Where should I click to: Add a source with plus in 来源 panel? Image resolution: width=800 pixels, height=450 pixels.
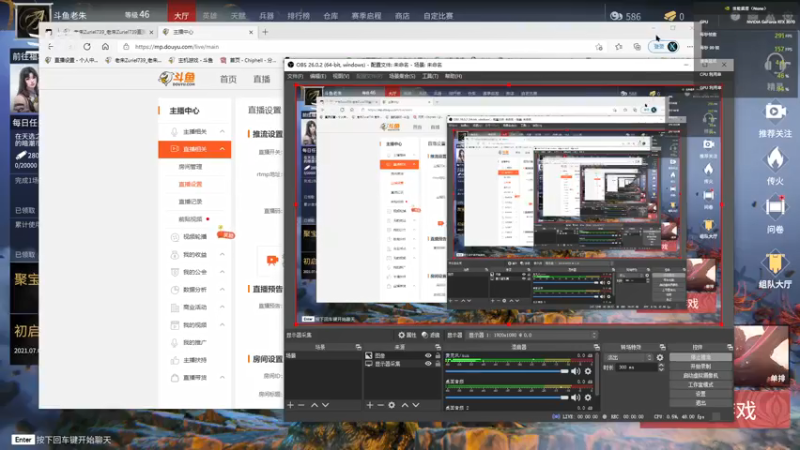pyautogui.click(x=370, y=405)
